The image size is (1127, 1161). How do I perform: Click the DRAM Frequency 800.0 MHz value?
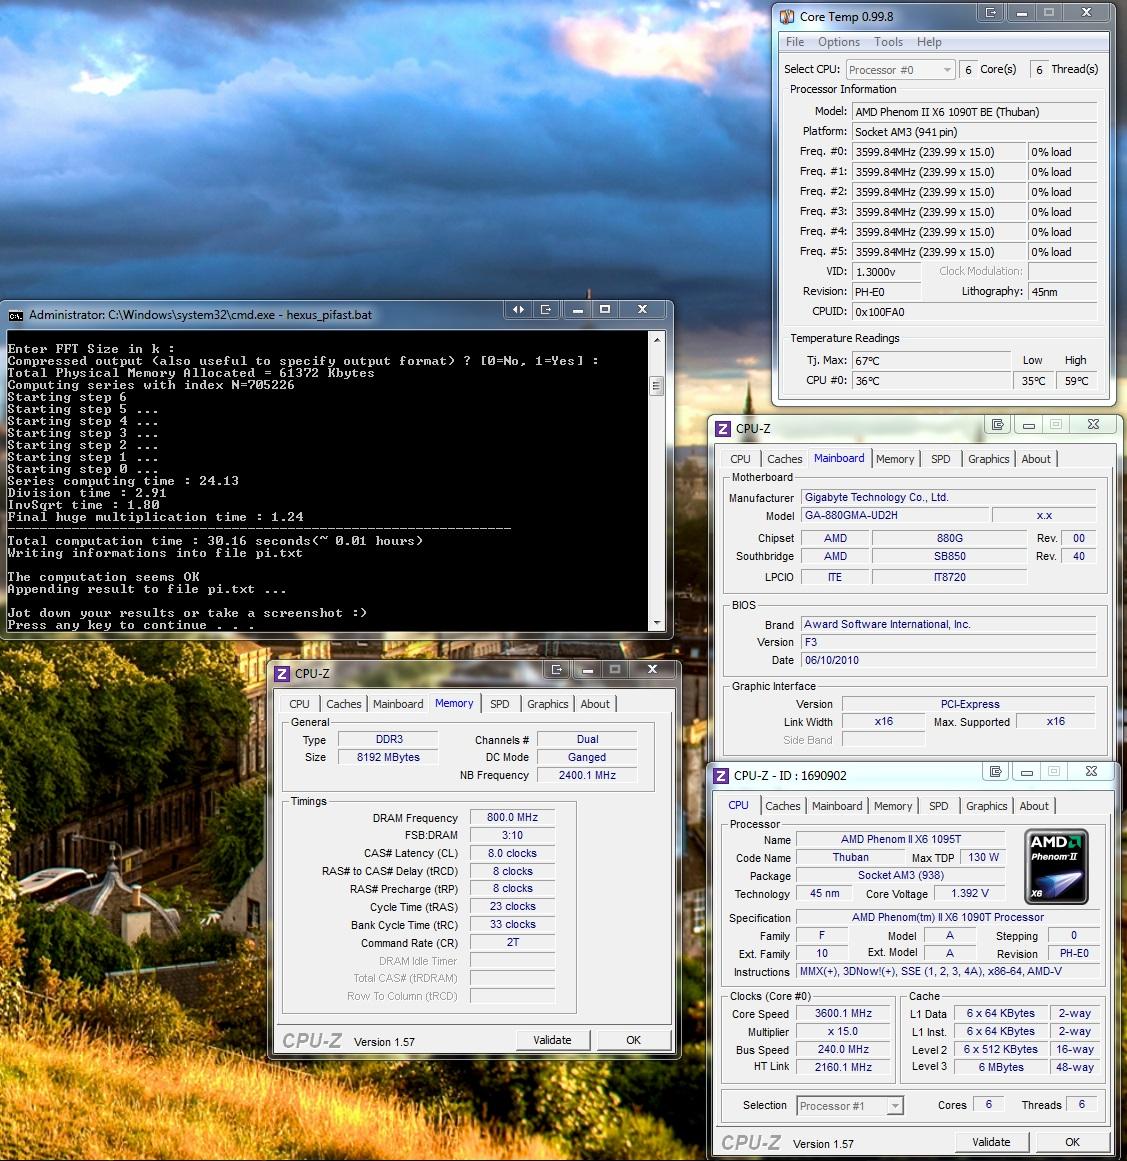tap(512, 817)
